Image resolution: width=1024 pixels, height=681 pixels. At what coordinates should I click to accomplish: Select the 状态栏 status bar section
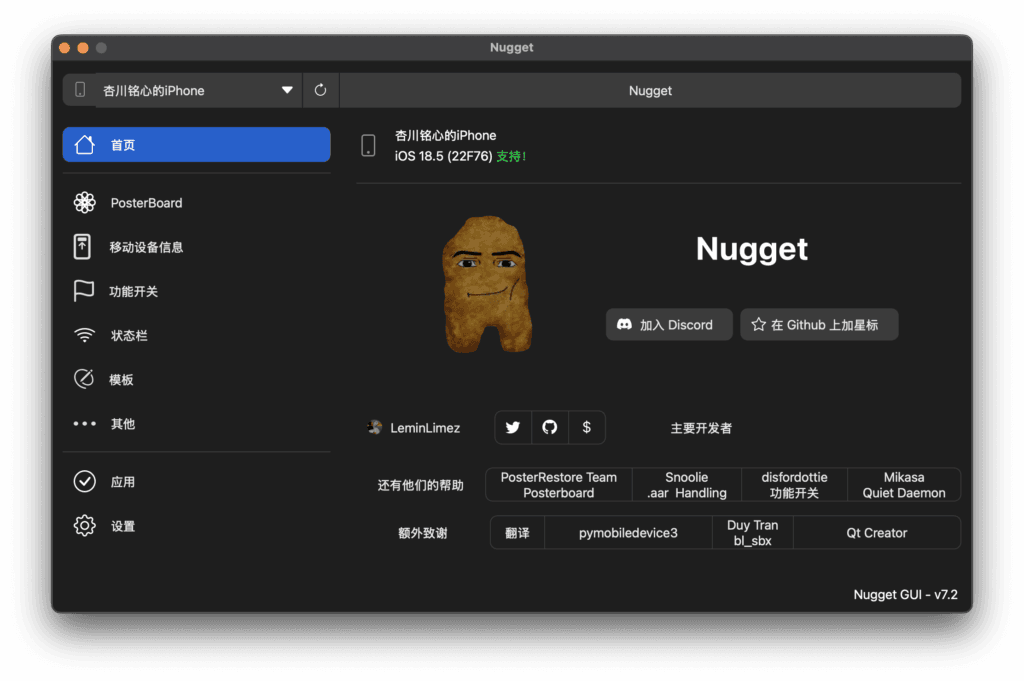(x=131, y=335)
